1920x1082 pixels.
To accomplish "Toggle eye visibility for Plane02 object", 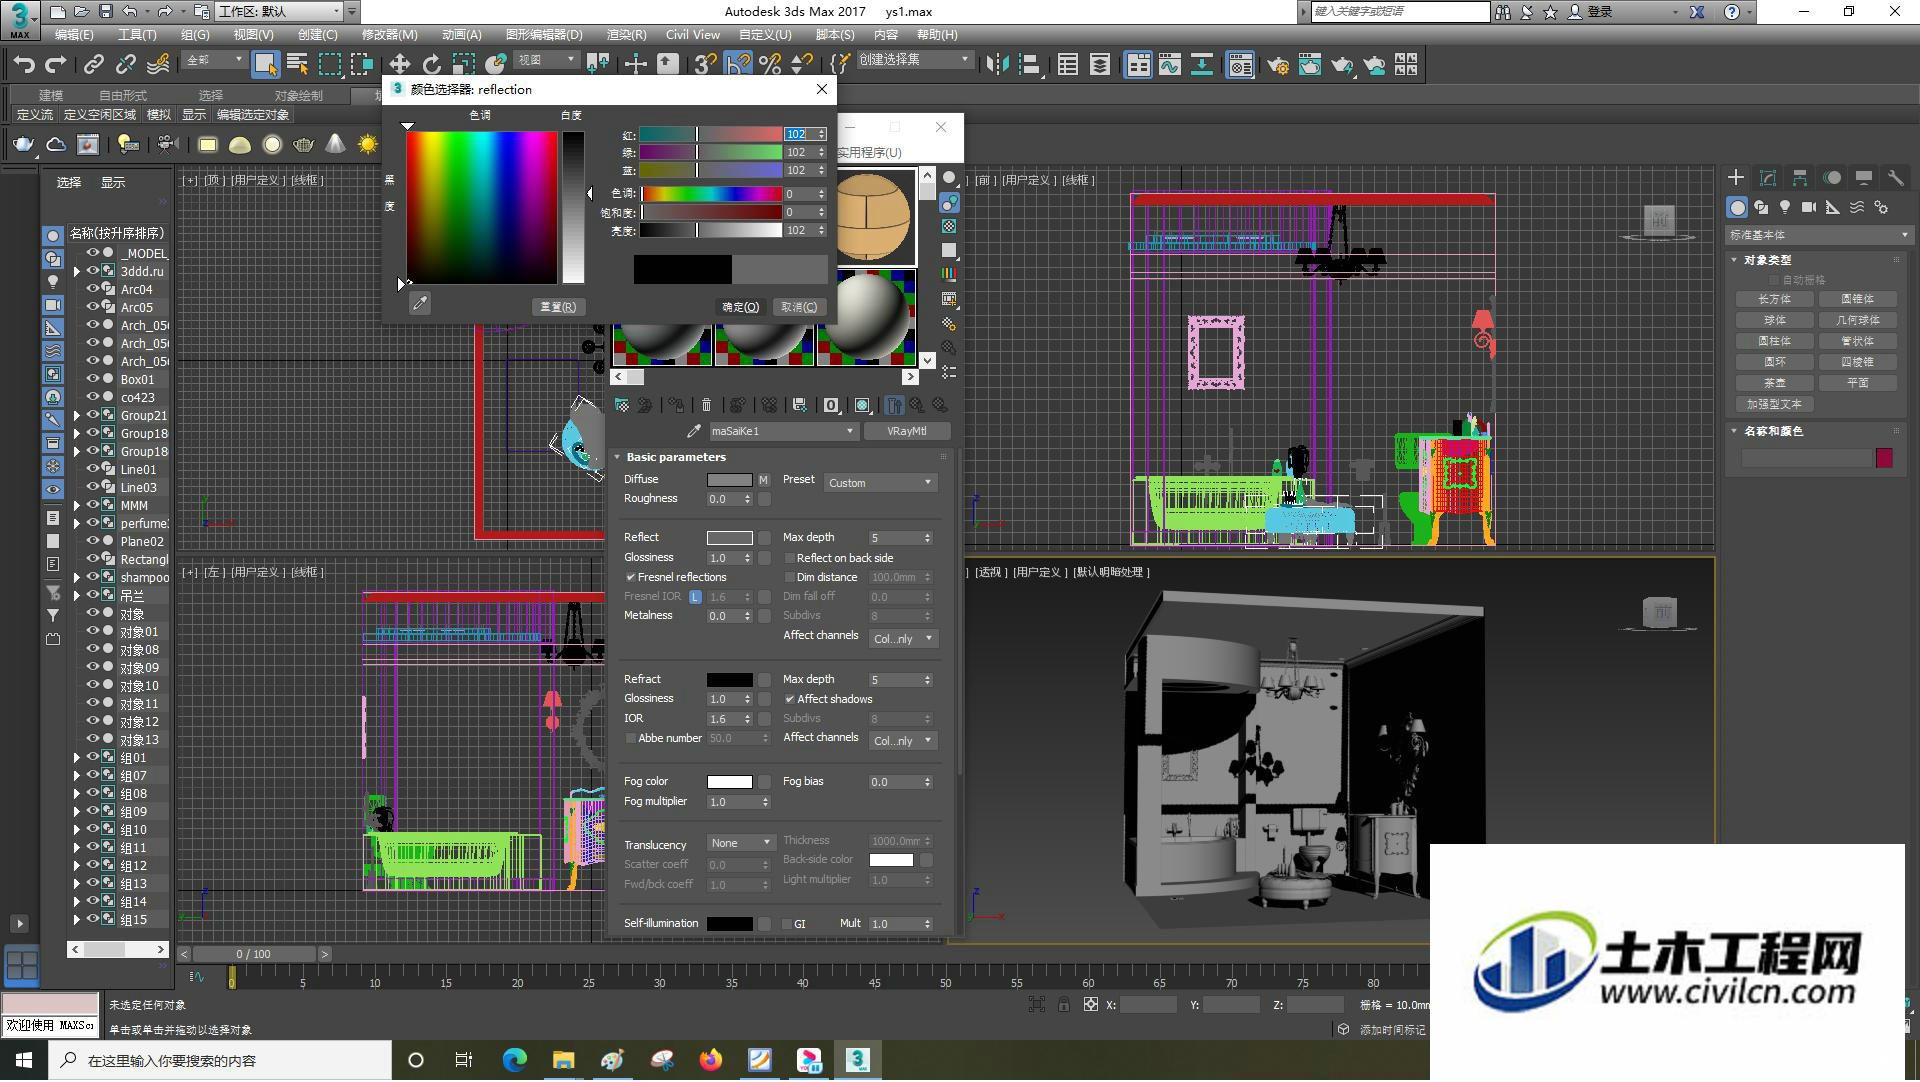I will coord(92,541).
